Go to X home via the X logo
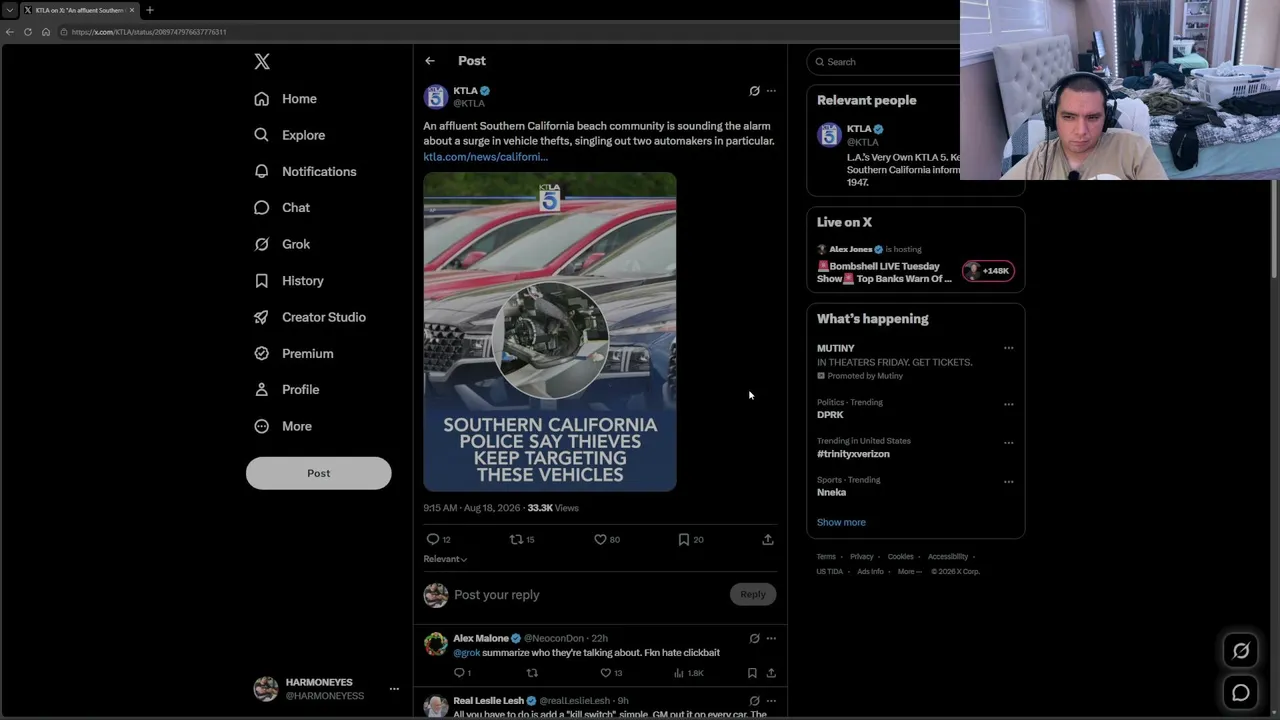 tap(262, 62)
